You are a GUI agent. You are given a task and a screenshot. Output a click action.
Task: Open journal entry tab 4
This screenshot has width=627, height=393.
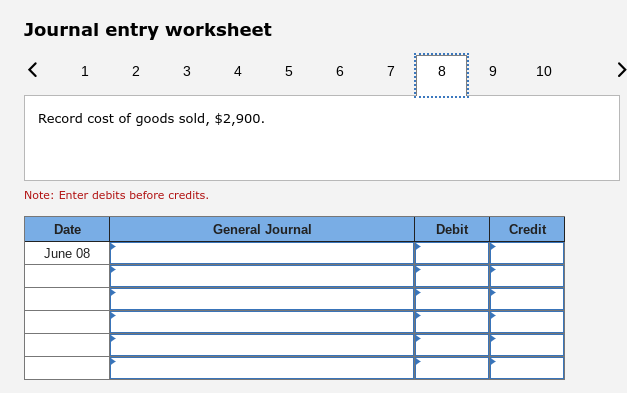pyautogui.click(x=238, y=71)
